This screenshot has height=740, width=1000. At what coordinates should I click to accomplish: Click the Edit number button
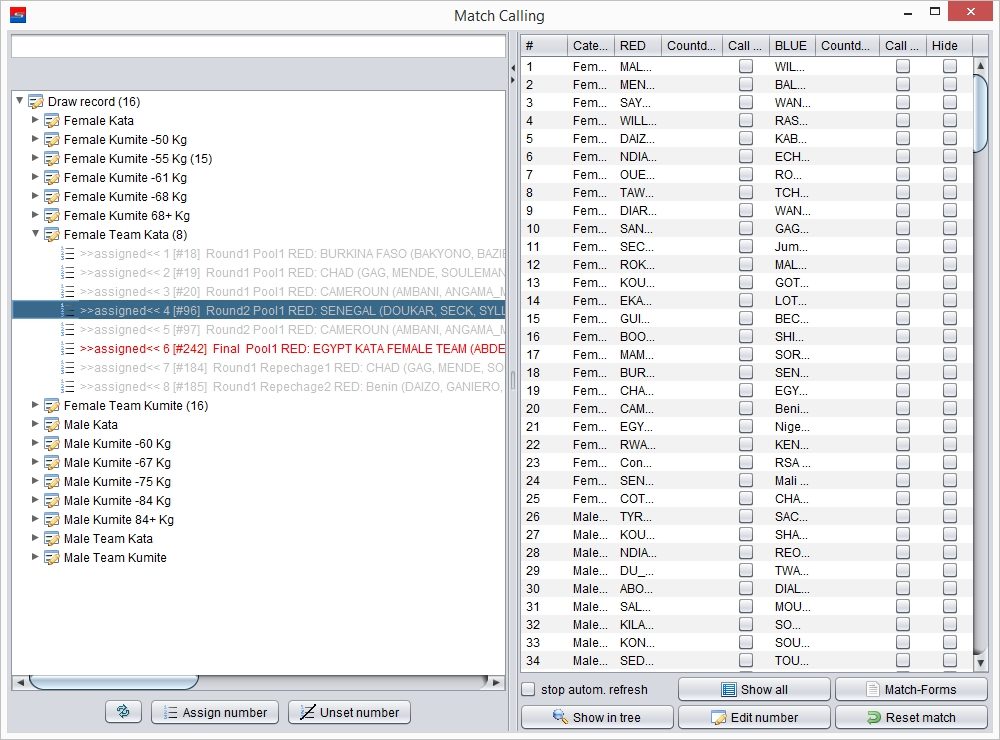point(754,717)
